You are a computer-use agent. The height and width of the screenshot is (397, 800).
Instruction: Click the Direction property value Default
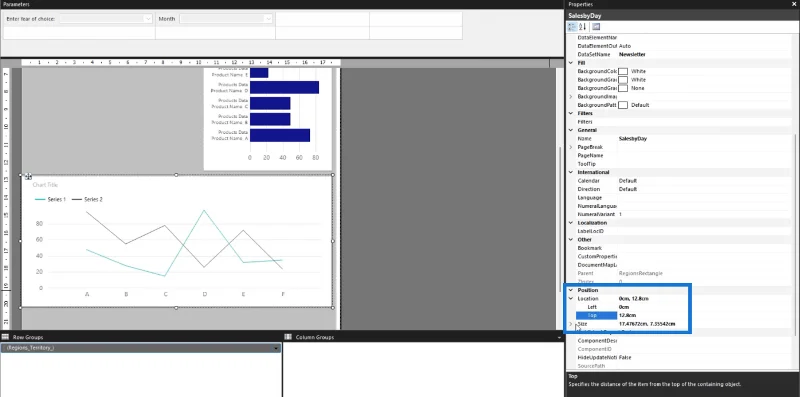point(628,189)
